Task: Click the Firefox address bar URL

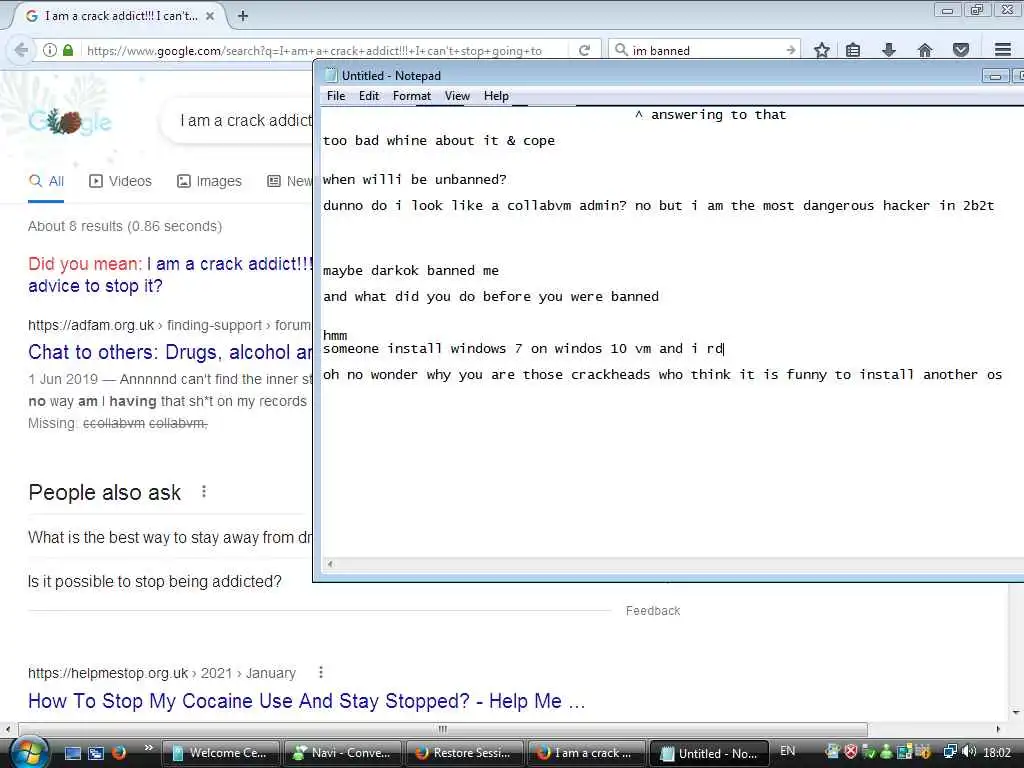Action: pyautogui.click(x=313, y=50)
